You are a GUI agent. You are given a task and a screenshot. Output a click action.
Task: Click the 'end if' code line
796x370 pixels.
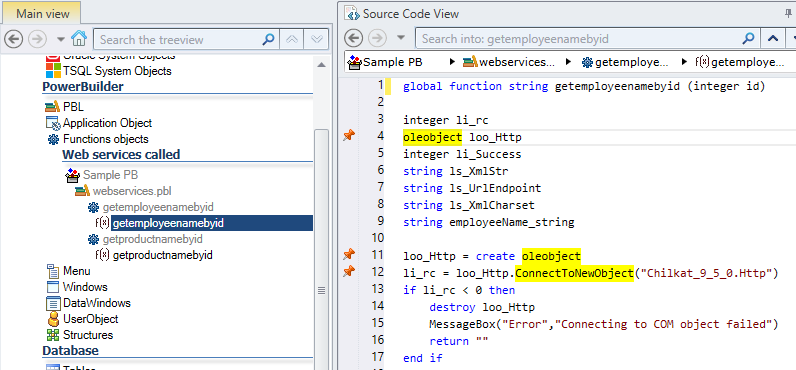(x=422, y=358)
